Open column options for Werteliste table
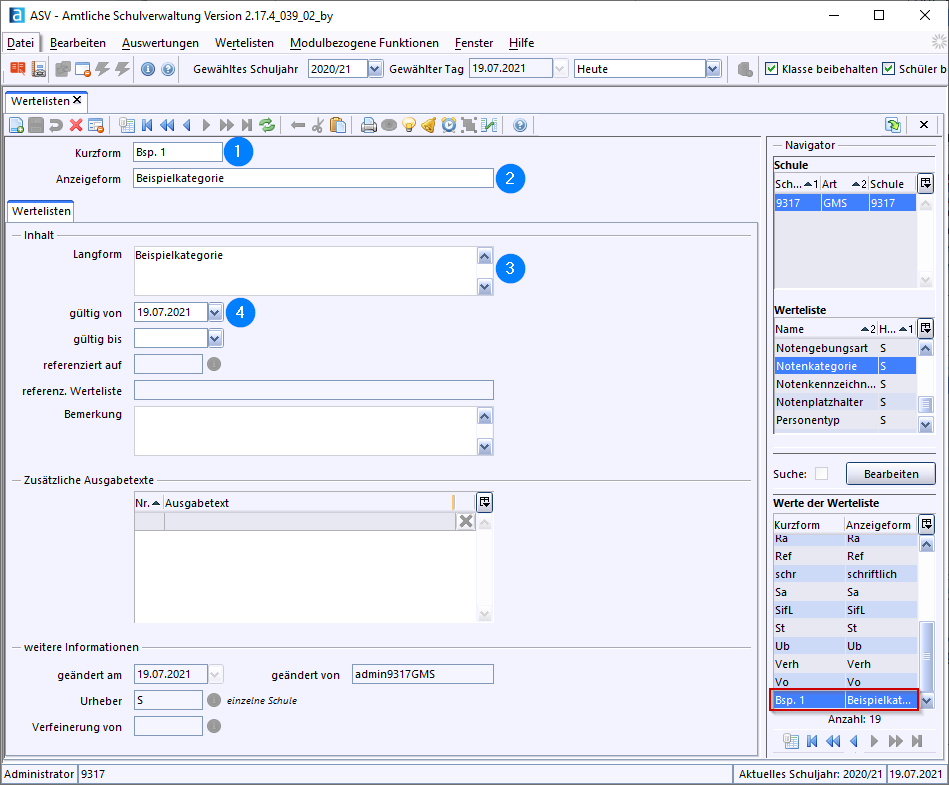This screenshot has width=949, height=785. (x=925, y=328)
